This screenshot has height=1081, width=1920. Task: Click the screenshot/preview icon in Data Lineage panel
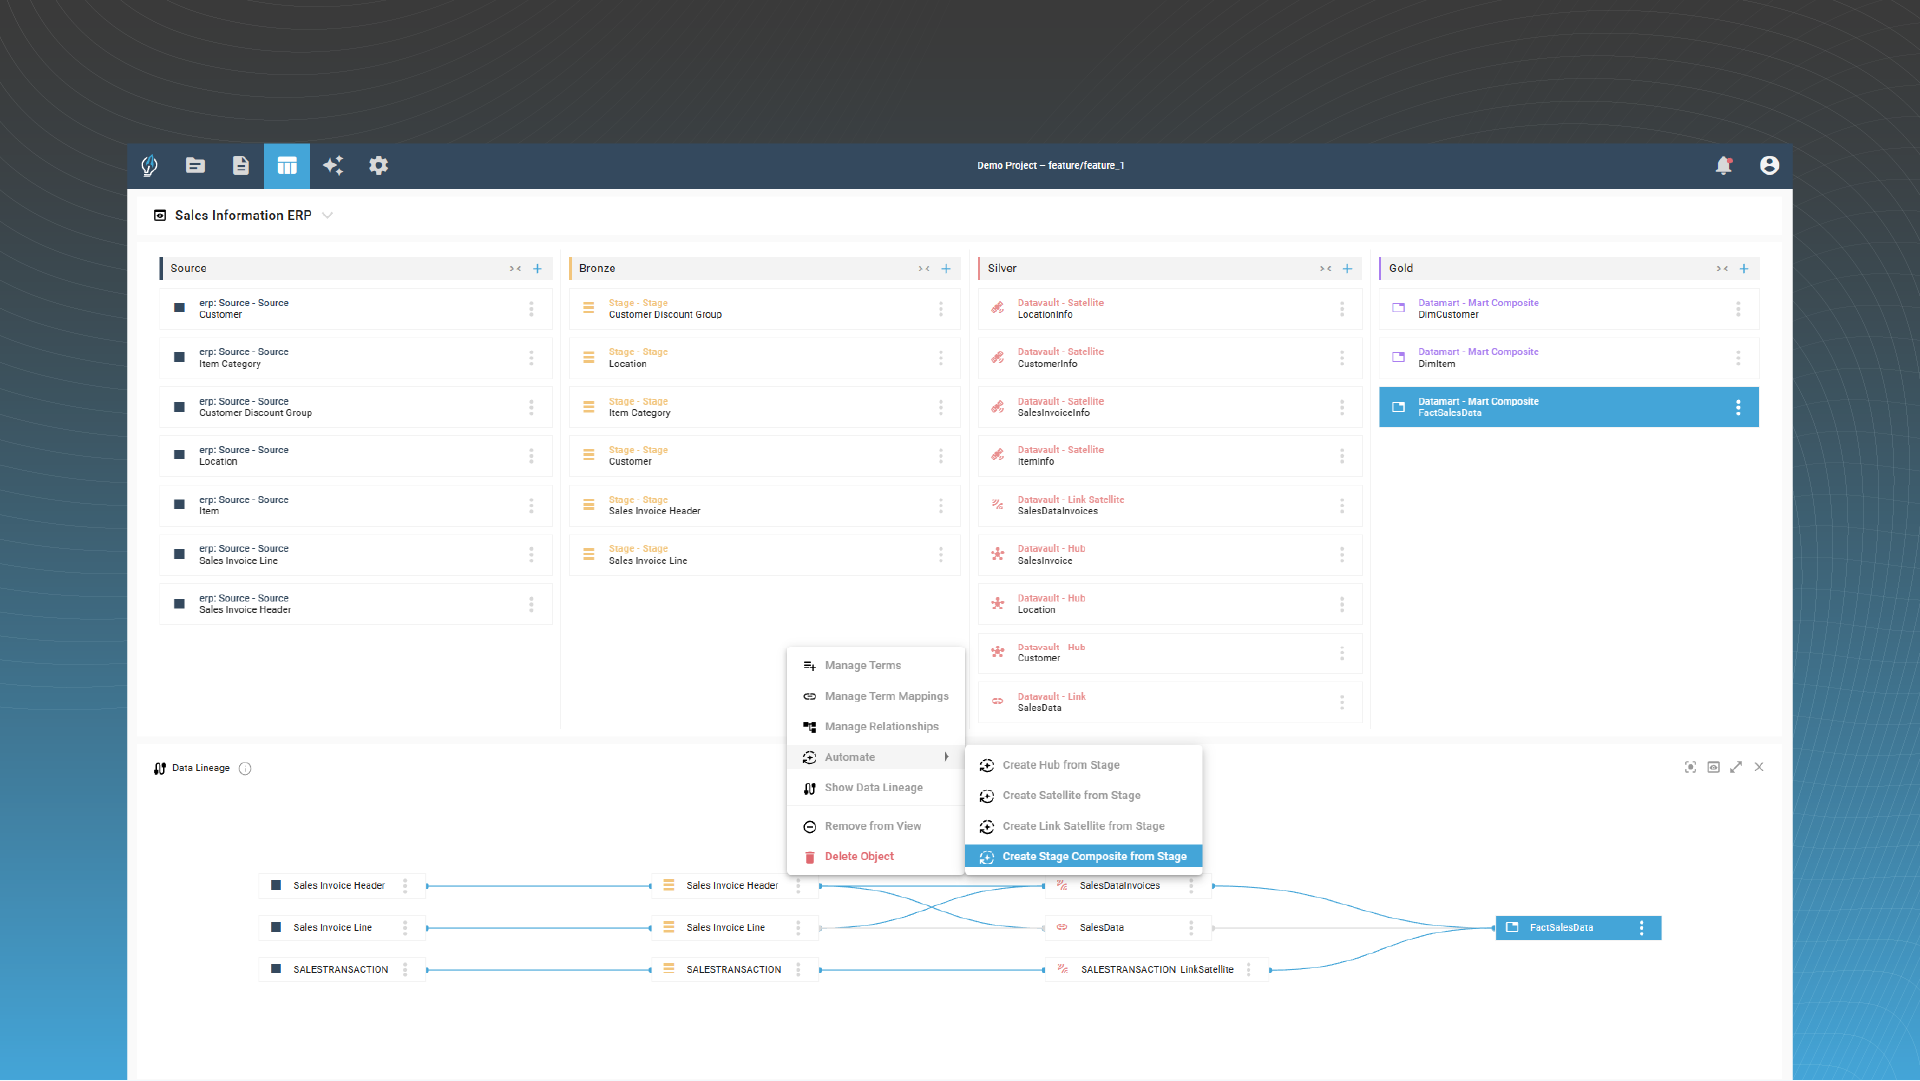(1713, 767)
